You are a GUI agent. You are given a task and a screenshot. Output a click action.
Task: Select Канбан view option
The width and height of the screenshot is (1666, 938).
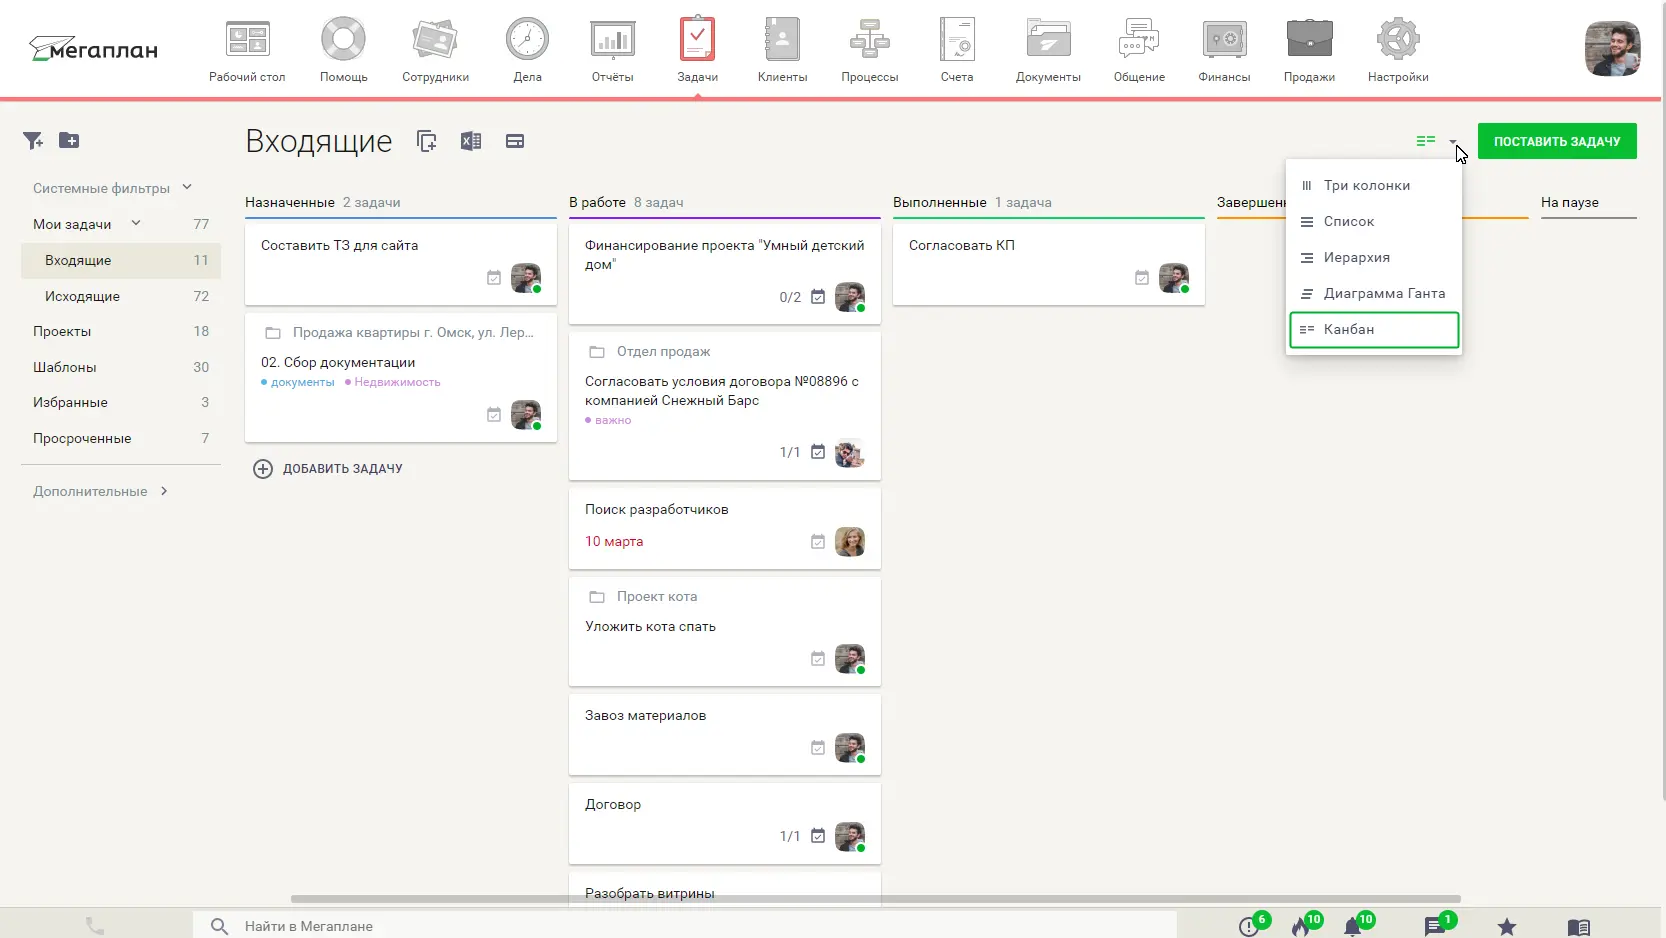(1374, 330)
